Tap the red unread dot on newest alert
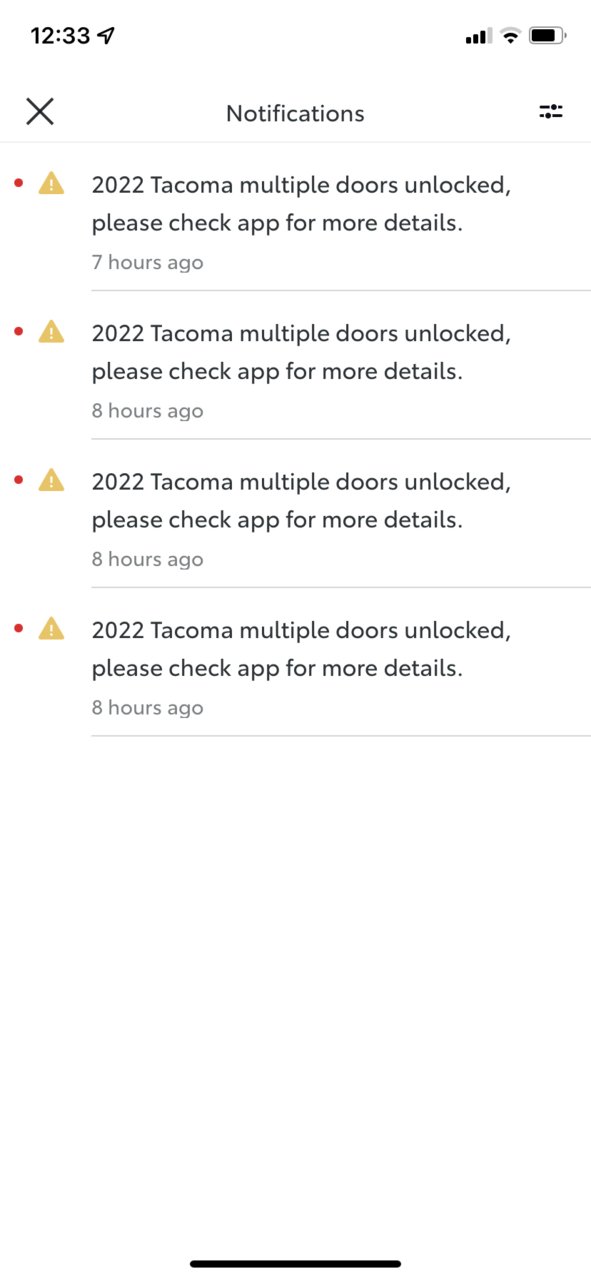Viewport: 591px width, 1279px height. 17,183
